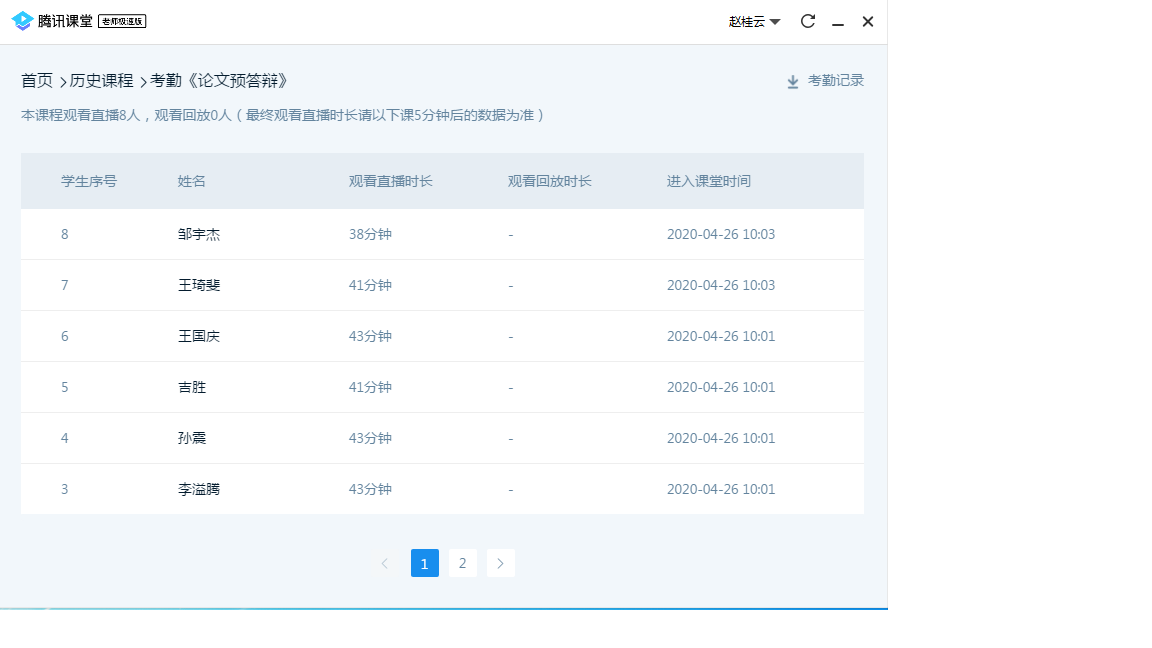Go to 首页 in the breadcrumb

tap(37, 81)
